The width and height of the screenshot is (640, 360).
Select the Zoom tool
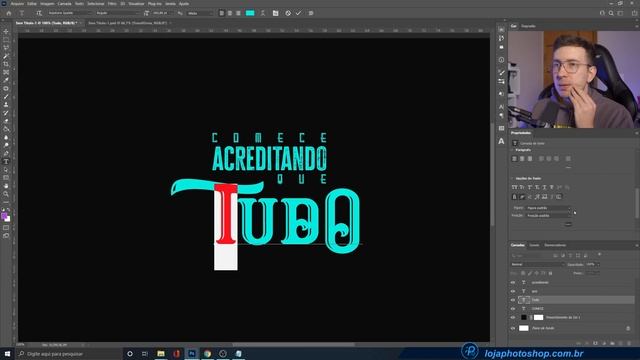coord(6,194)
